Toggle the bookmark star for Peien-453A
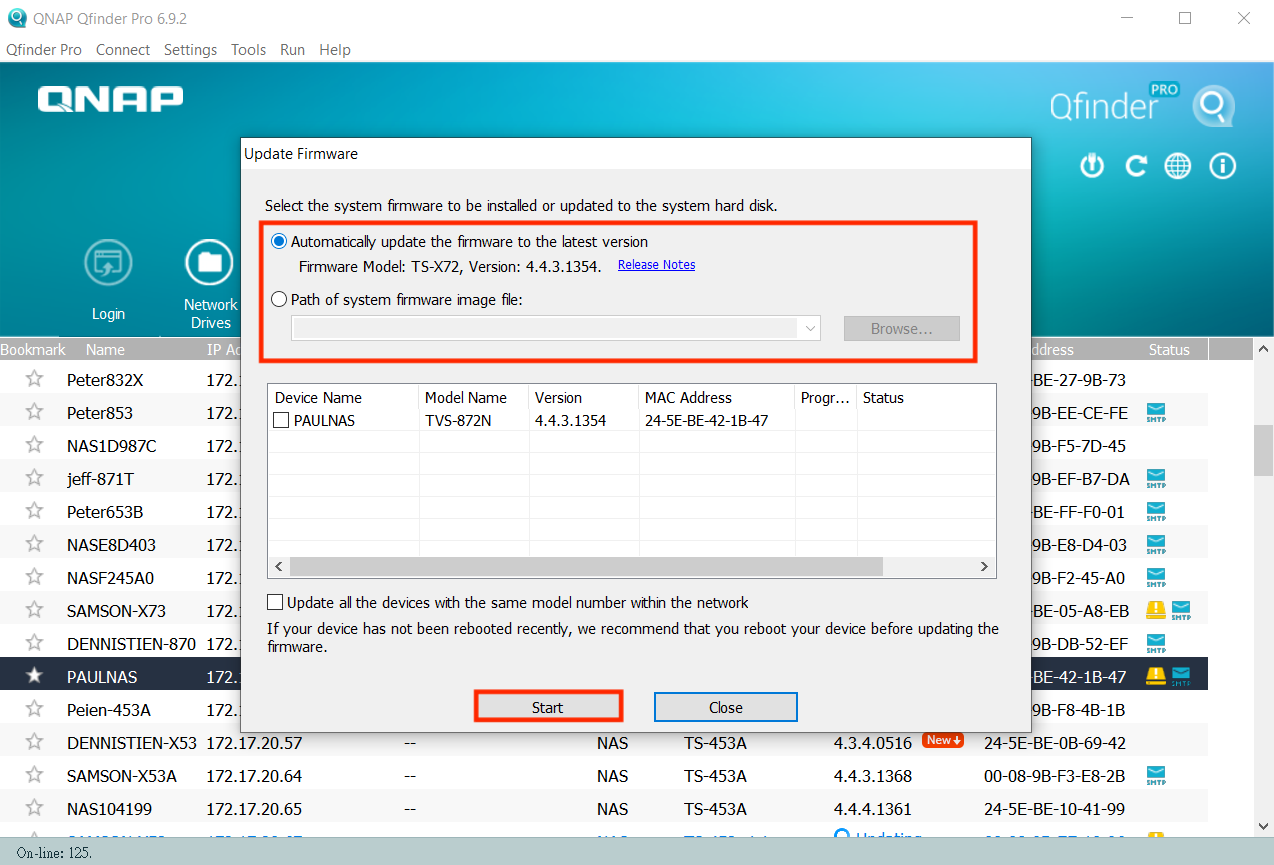This screenshot has height=865, width=1274. pyautogui.click(x=35, y=709)
